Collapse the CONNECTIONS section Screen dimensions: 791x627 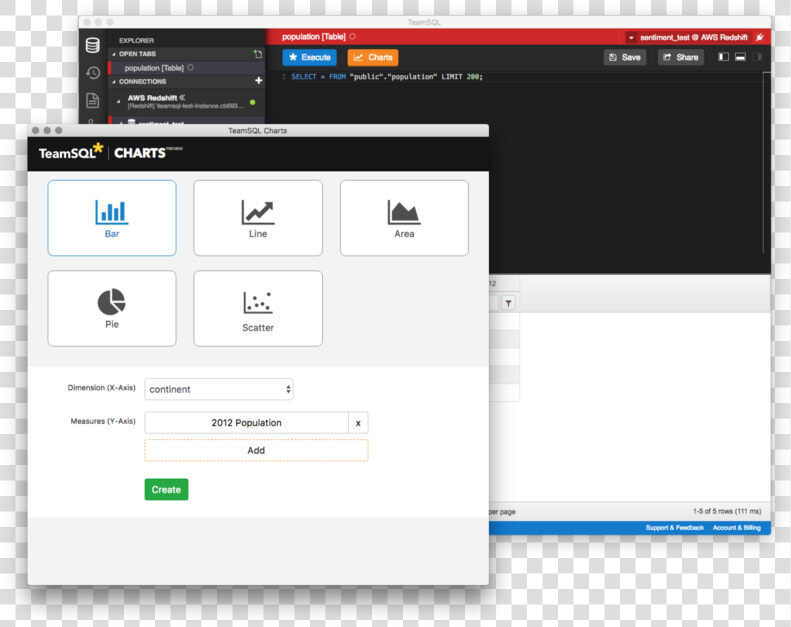114,82
